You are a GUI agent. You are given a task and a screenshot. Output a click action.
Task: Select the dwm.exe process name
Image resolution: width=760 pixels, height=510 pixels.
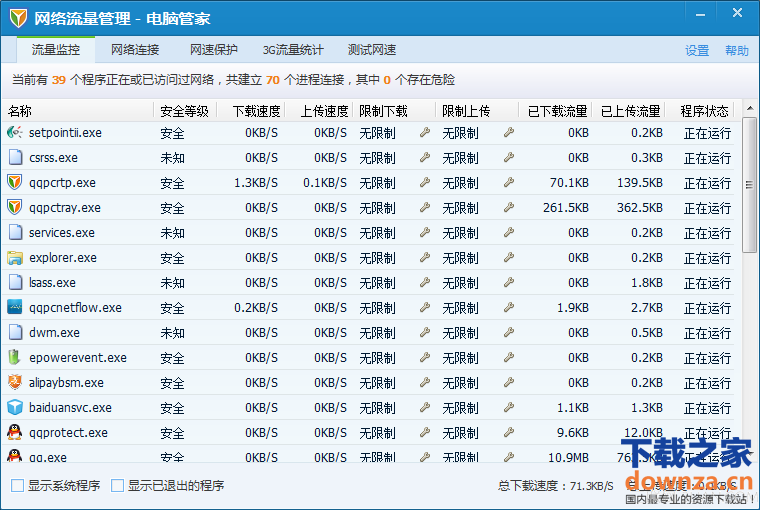click(x=54, y=333)
